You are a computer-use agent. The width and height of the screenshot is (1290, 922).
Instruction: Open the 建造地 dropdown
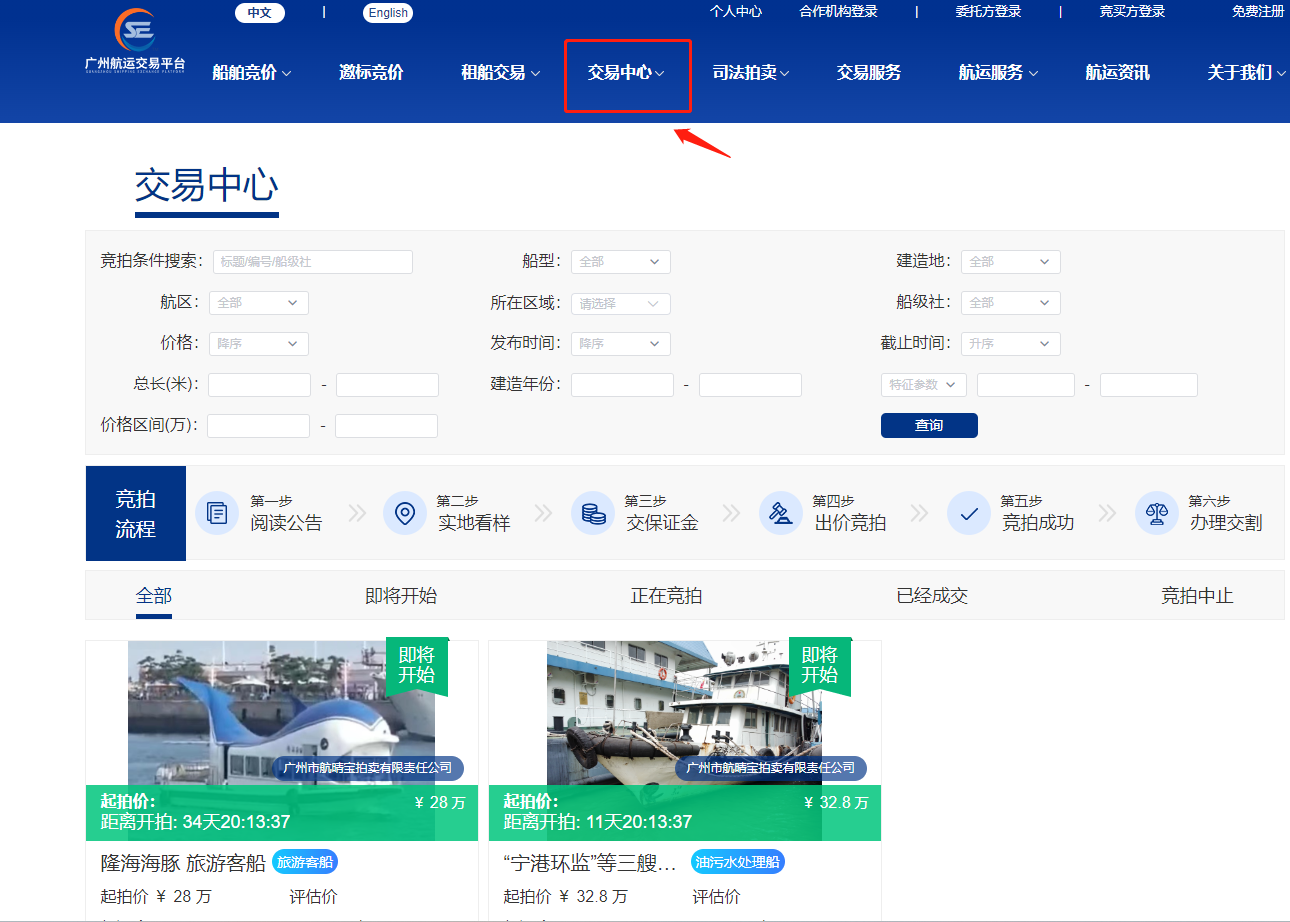pyautogui.click(x=1011, y=262)
